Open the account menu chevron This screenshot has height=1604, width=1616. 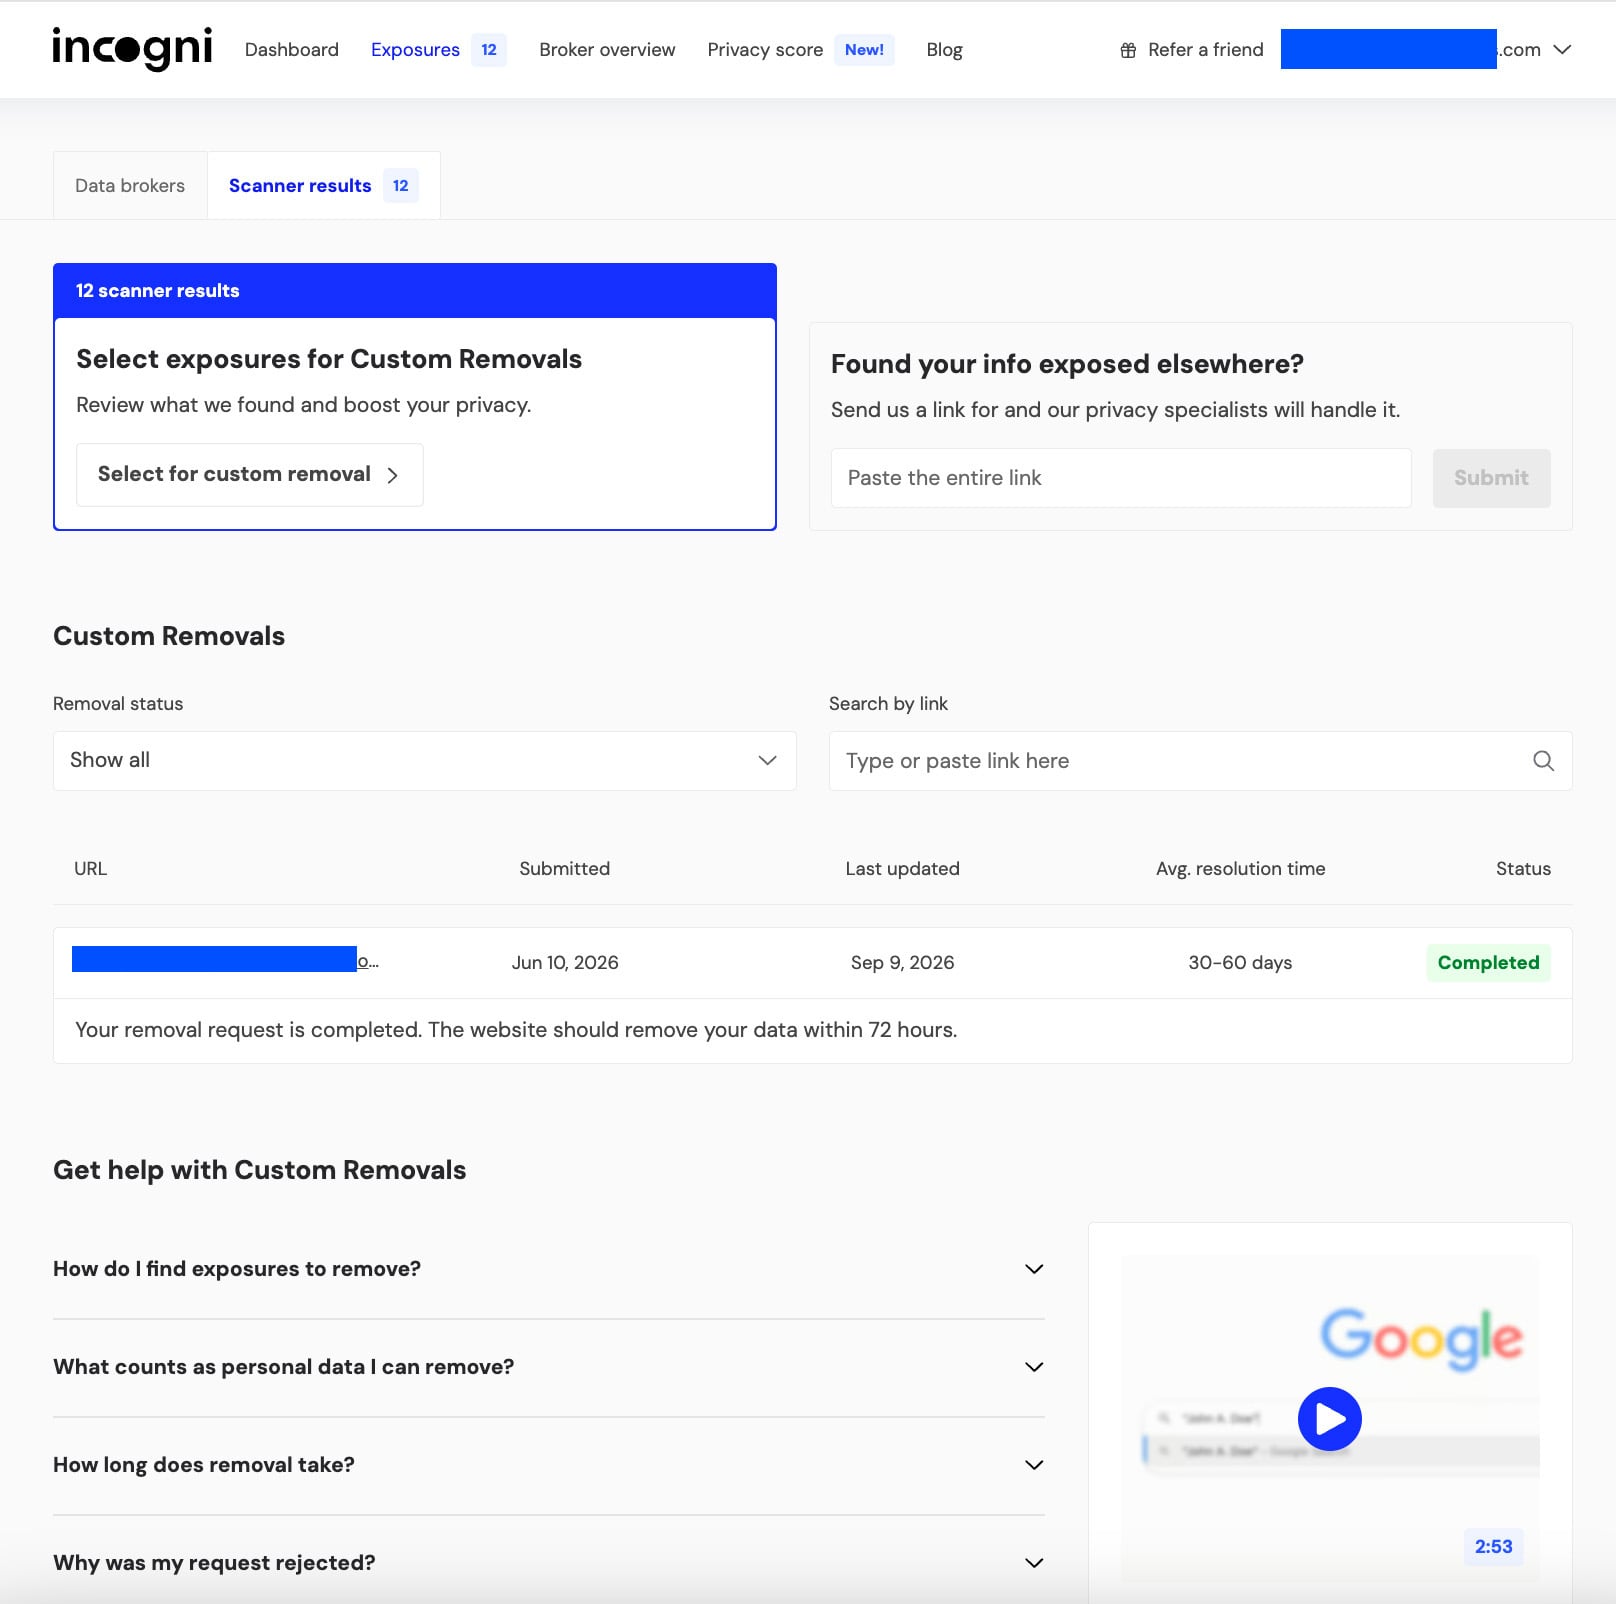click(1562, 50)
